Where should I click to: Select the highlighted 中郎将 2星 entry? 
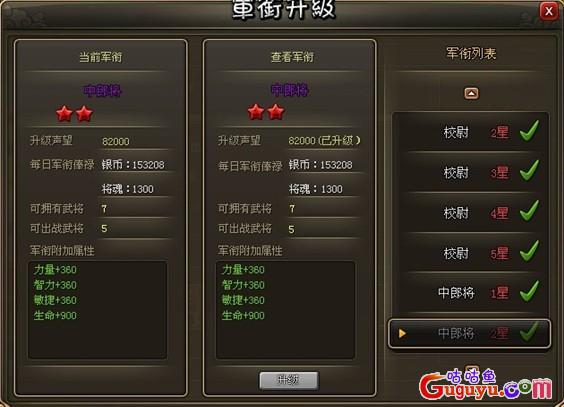469,334
